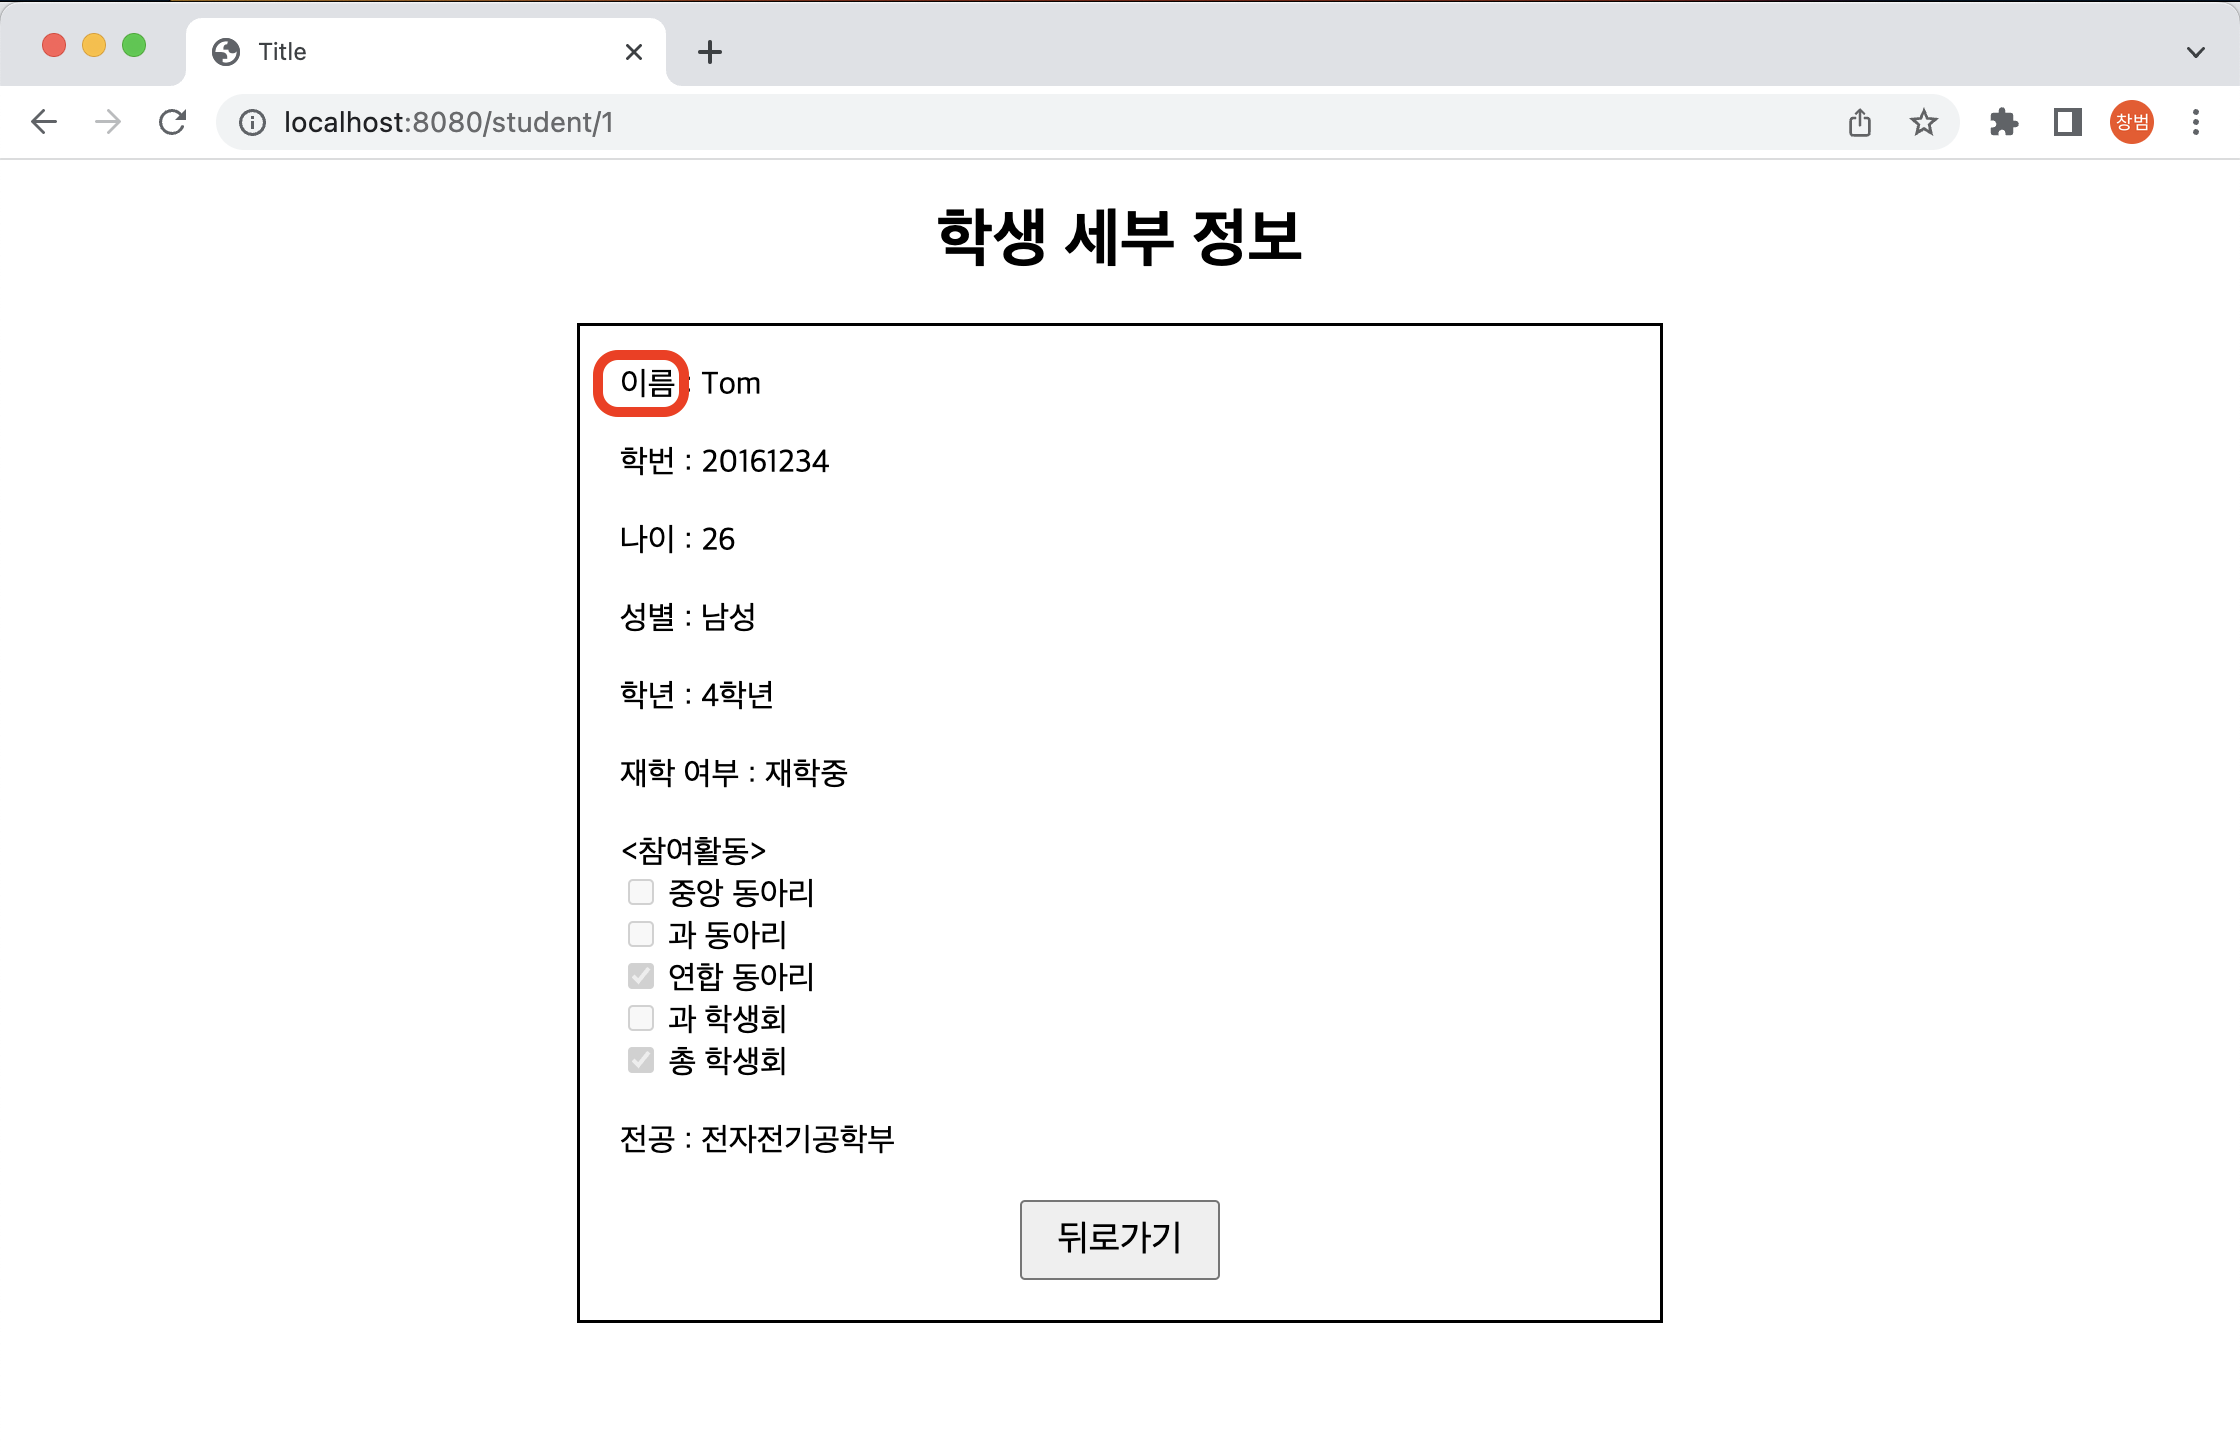Click the browser back arrow
Viewport: 2240px width, 1454px height.
tap(44, 122)
